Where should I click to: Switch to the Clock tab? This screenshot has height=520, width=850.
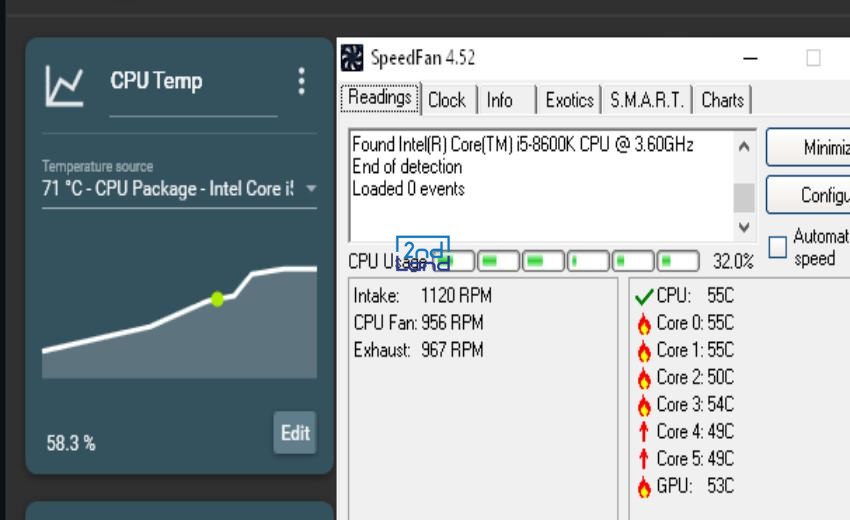coord(447,100)
